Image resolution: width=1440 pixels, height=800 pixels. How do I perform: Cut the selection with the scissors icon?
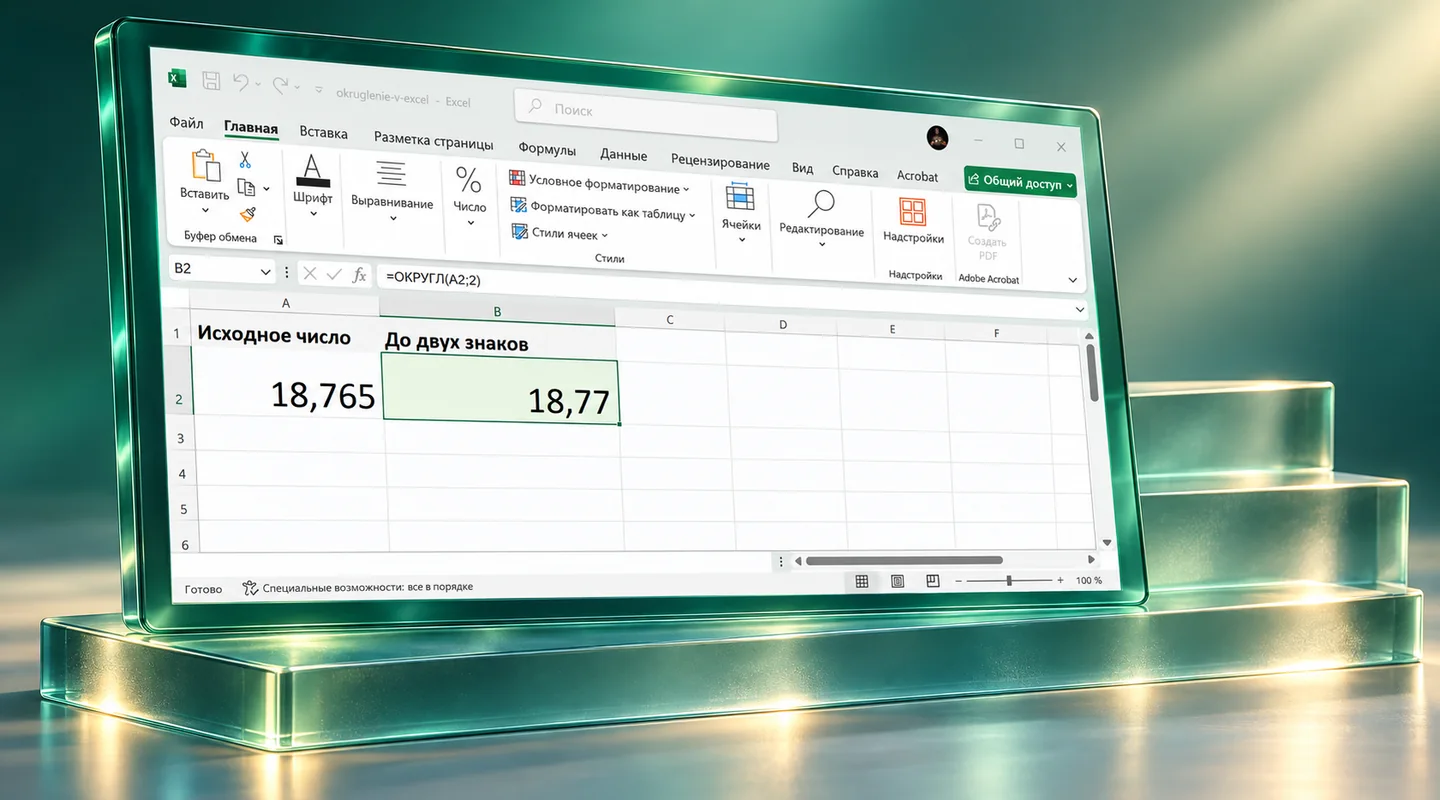click(x=245, y=160)
